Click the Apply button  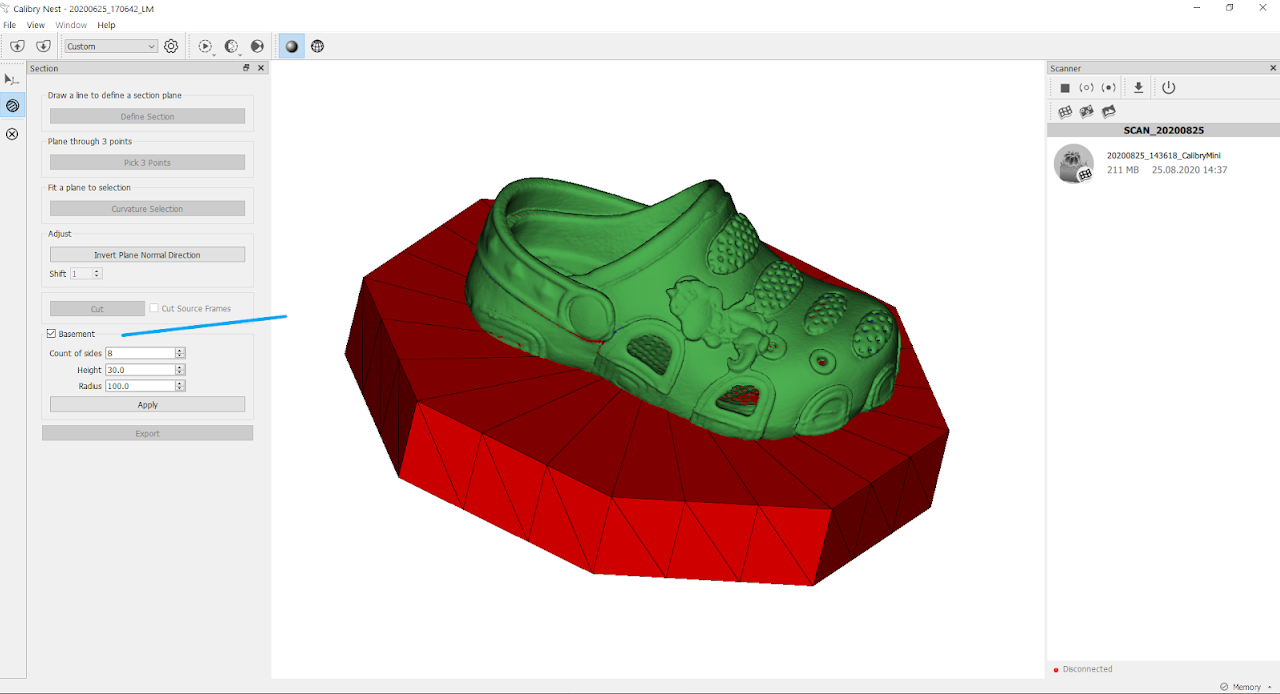[x=147, y=405]
